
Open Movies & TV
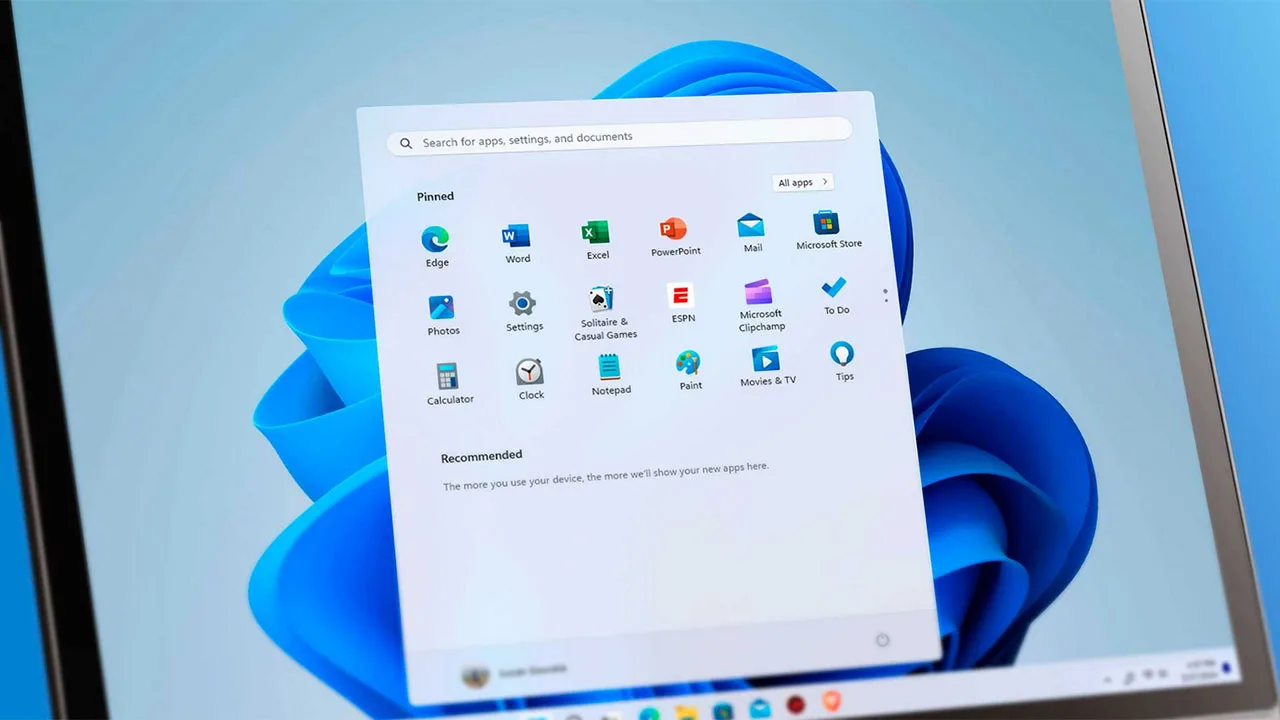click(767, 366)
